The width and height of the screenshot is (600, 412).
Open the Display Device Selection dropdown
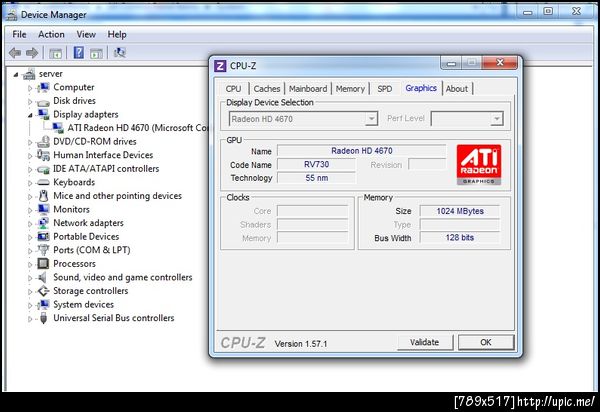[x=371, y=119]
